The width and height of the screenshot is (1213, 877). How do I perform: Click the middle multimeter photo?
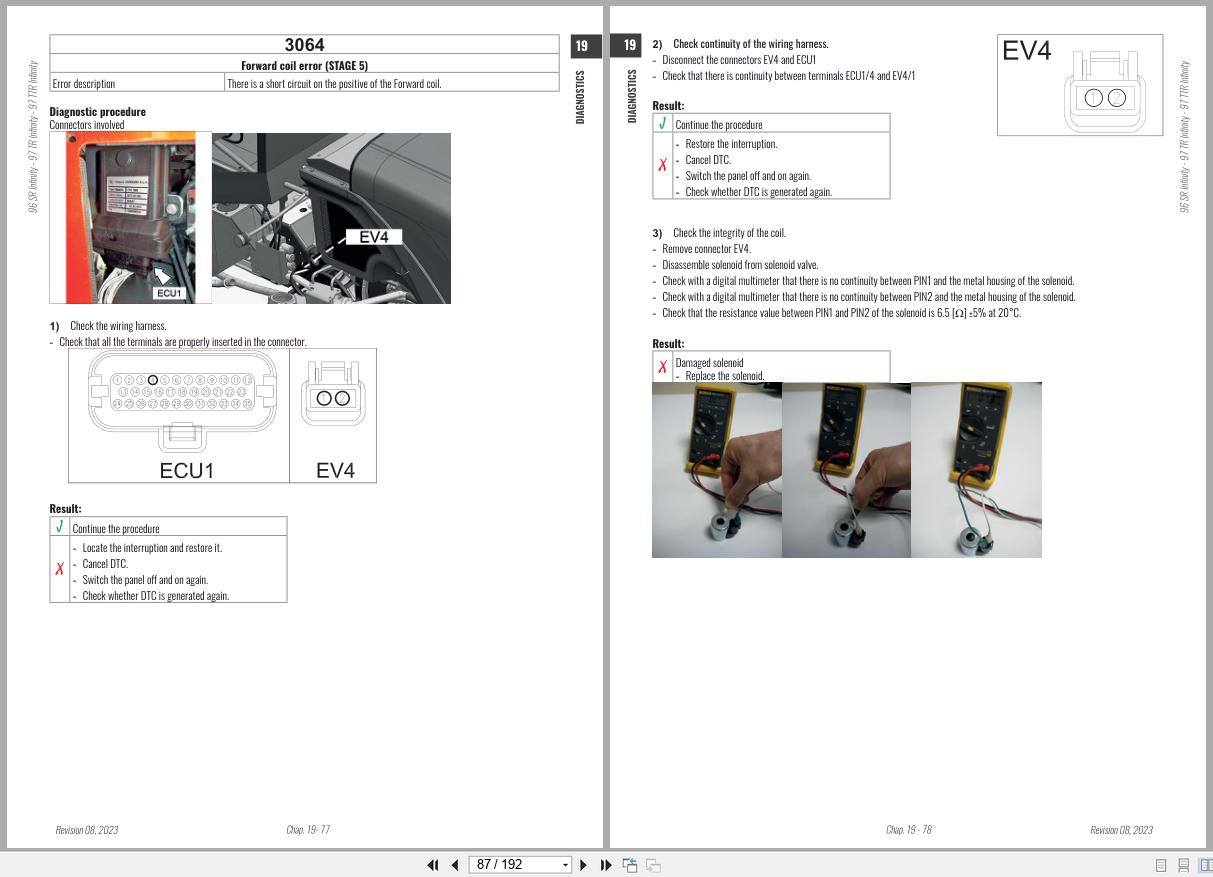pyautogui.click(x=847, y=469)
